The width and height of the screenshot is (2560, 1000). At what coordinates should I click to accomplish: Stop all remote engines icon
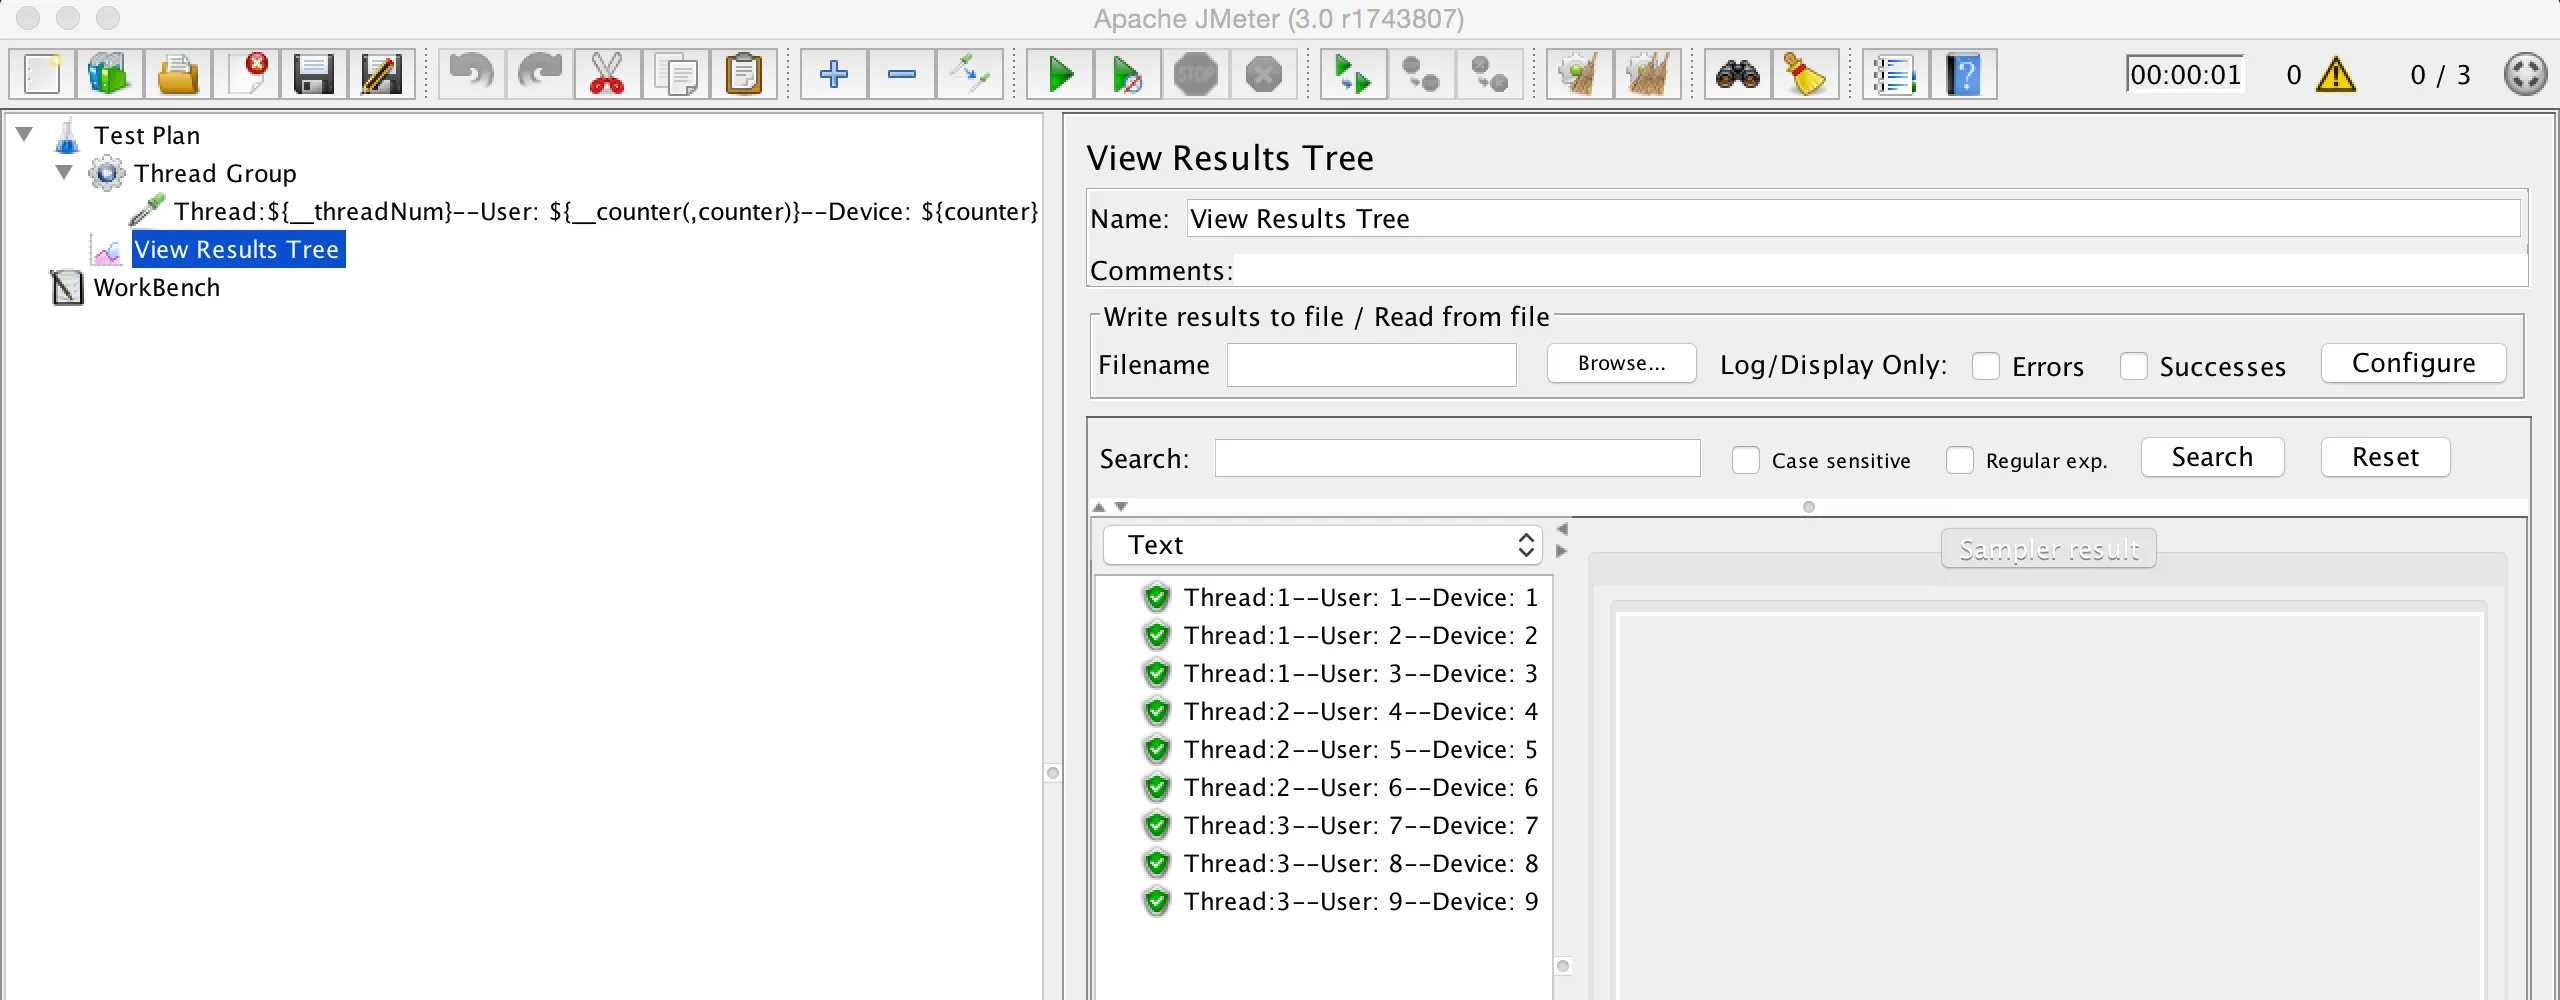(1421, 74)
